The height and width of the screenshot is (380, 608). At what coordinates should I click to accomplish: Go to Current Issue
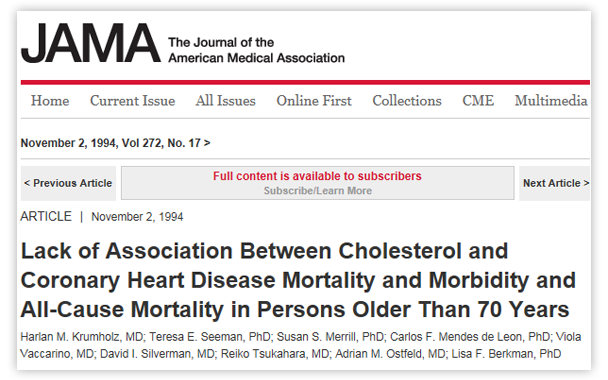tap(133, 101)
